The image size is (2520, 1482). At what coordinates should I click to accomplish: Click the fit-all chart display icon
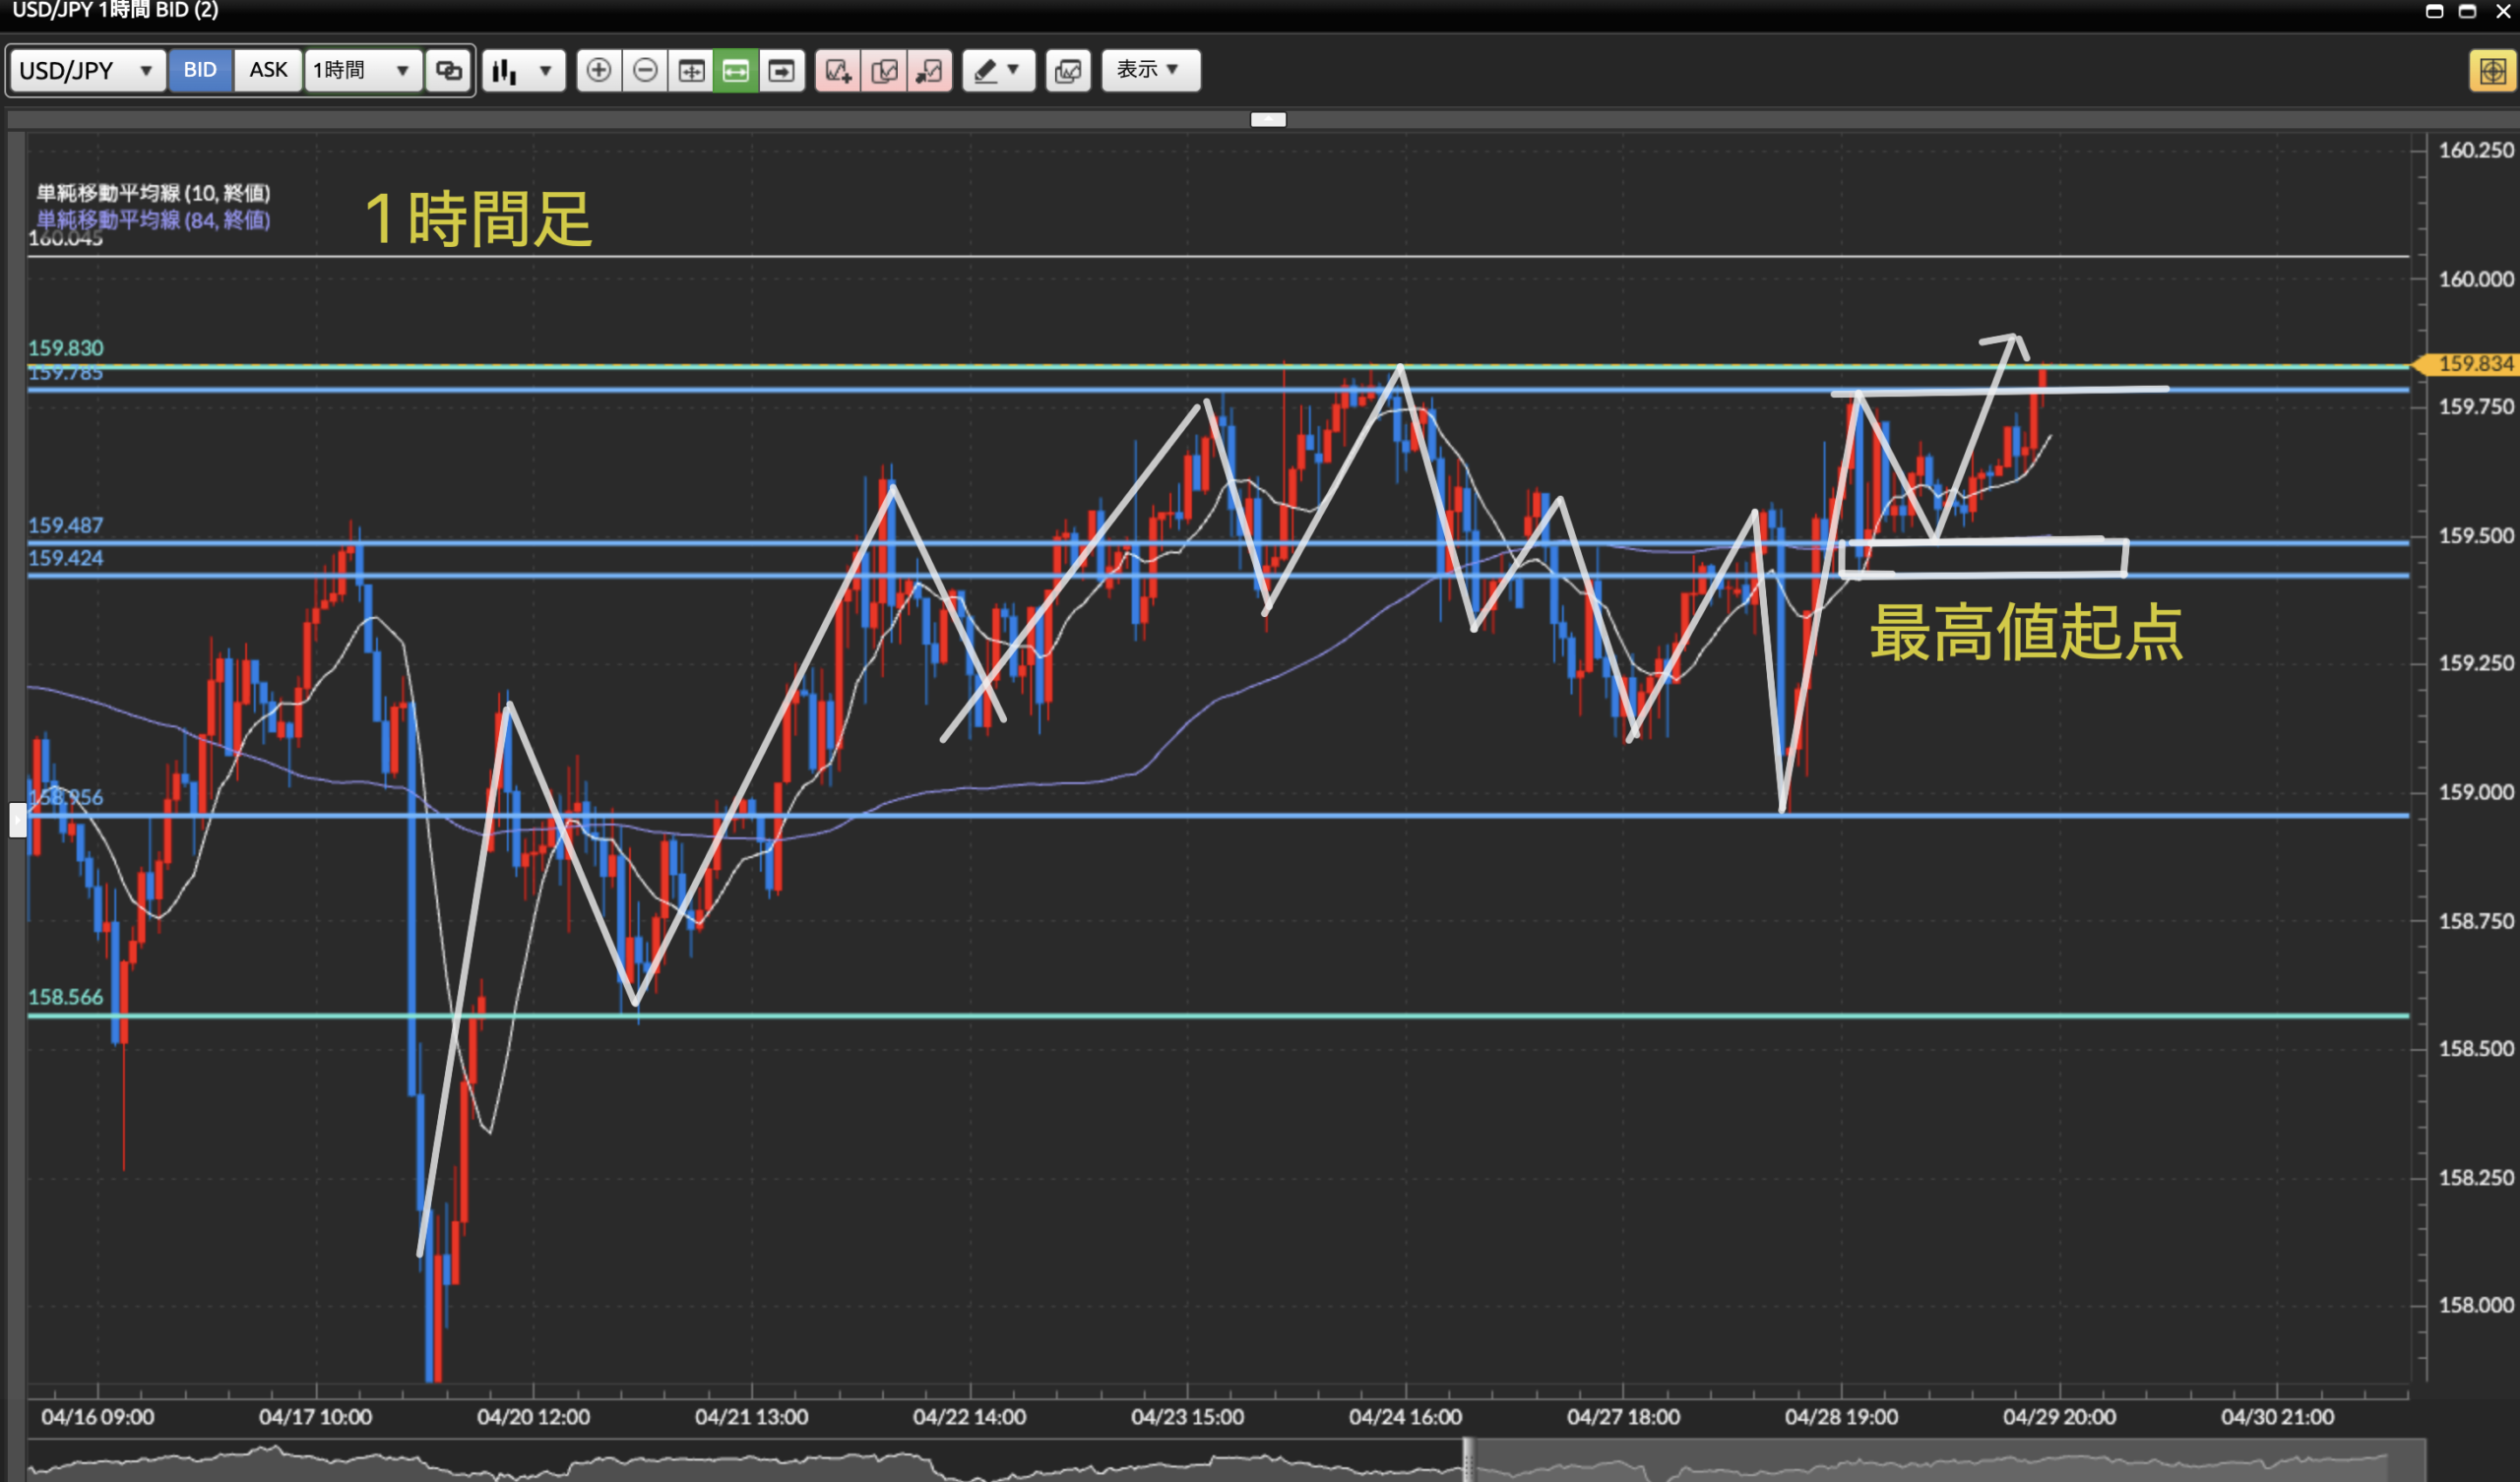(691, 70)
